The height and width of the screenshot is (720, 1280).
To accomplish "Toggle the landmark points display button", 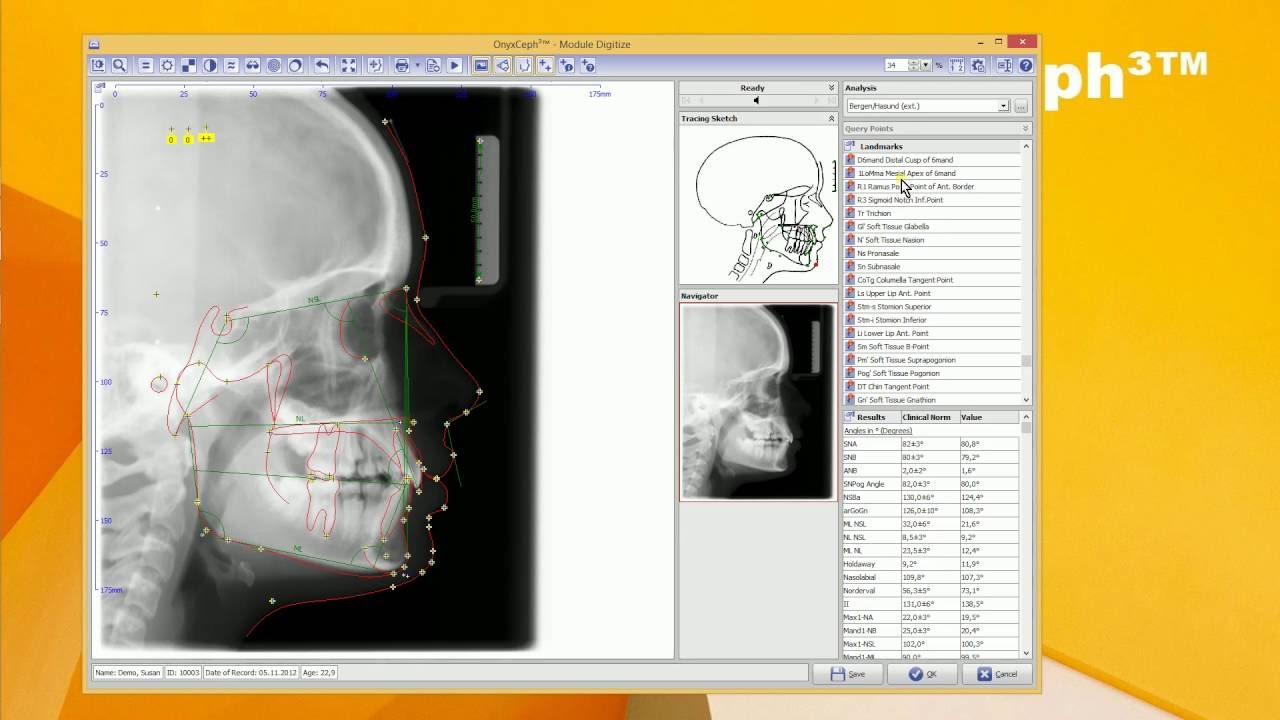I will [545, 65].
